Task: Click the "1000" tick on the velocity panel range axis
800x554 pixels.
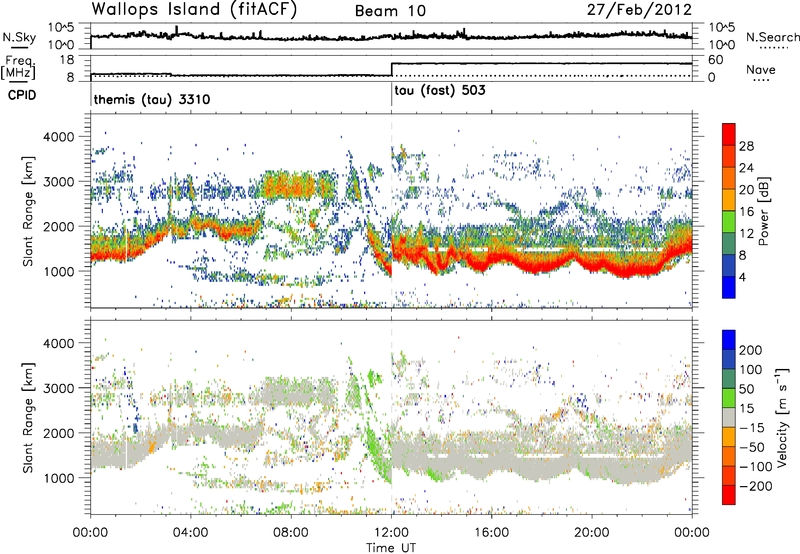Action: pos(58,478)
